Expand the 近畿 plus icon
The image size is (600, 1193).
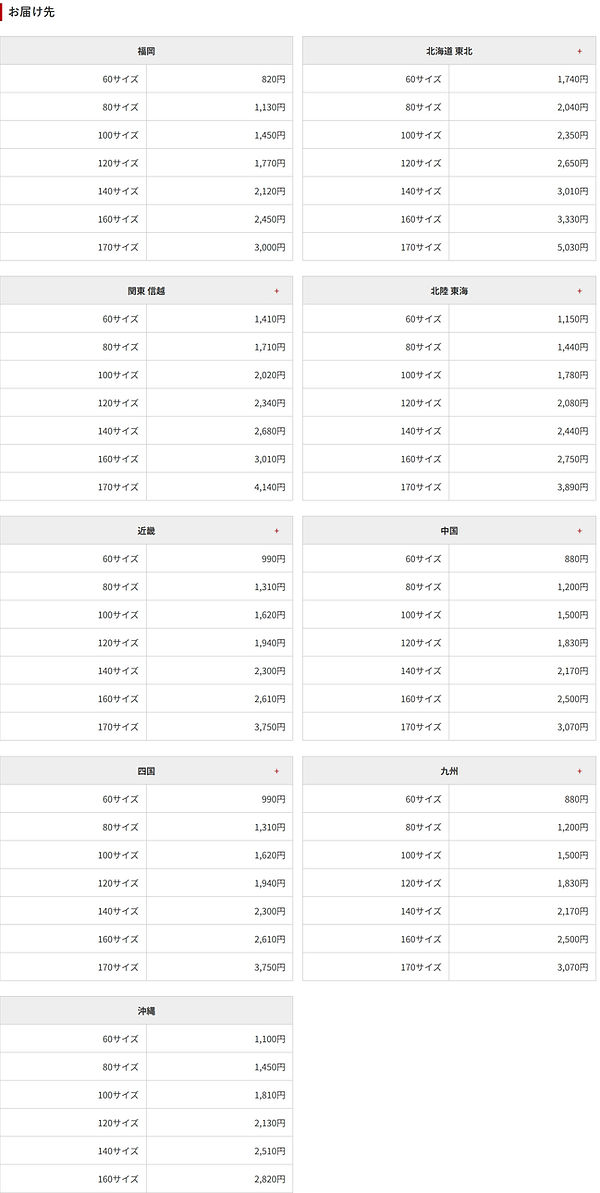coord(277,531)
